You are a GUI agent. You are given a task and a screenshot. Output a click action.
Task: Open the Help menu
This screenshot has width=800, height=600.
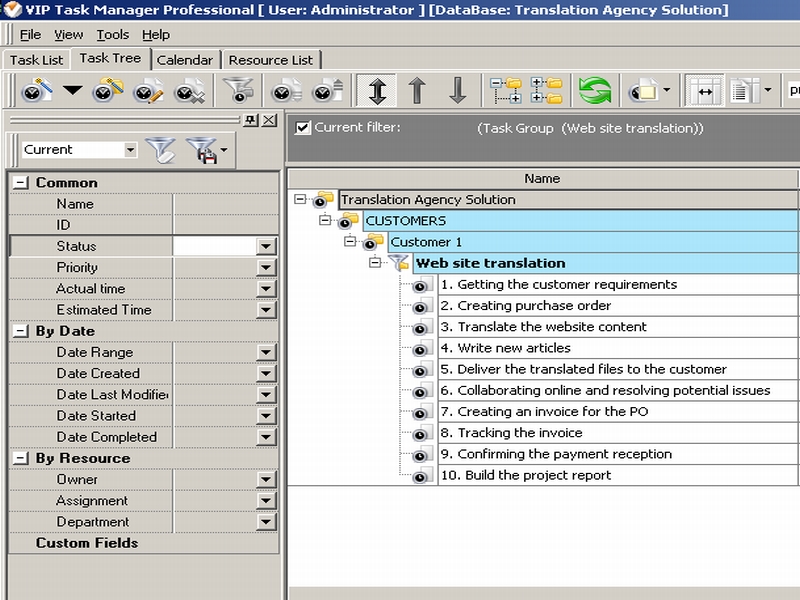[156, 35]
